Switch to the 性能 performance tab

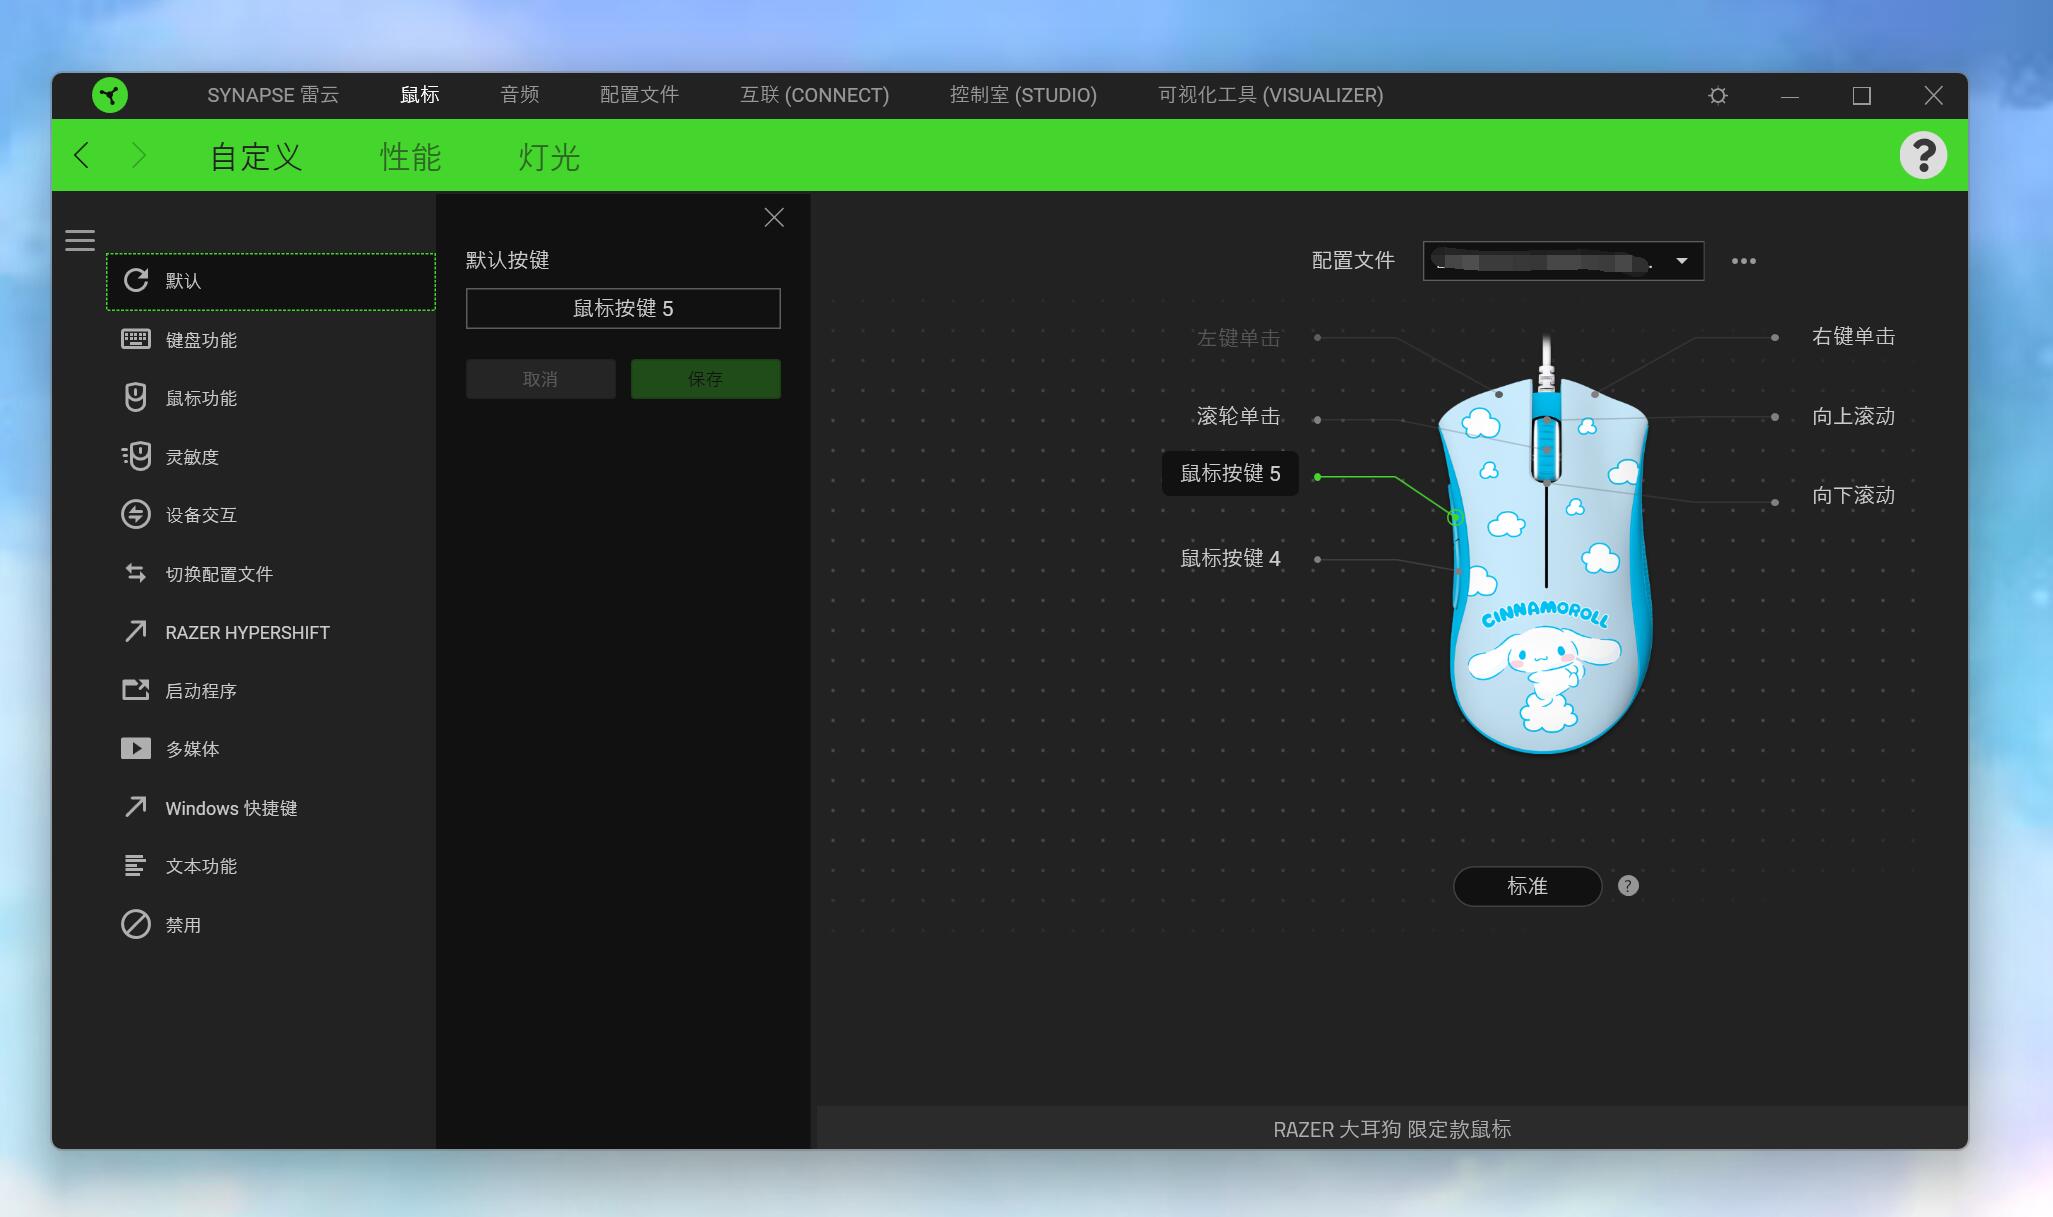tap(410, 157)
